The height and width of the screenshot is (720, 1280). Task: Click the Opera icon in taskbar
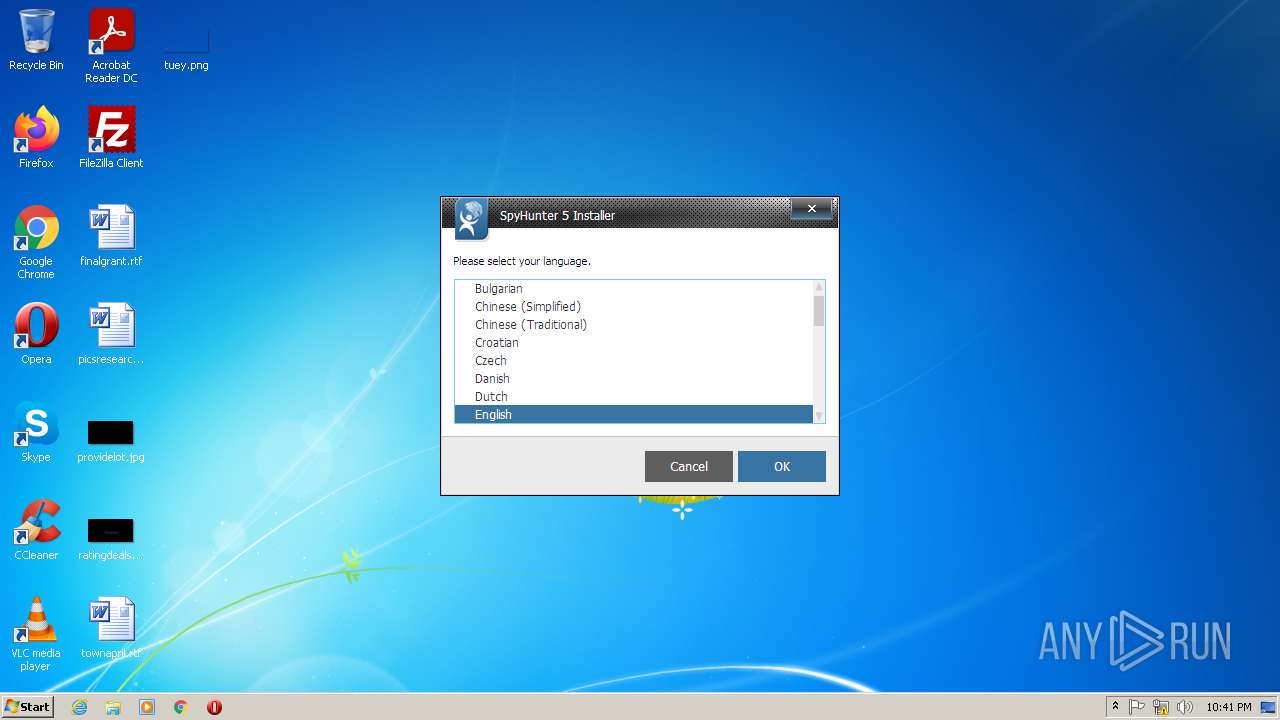214,707
